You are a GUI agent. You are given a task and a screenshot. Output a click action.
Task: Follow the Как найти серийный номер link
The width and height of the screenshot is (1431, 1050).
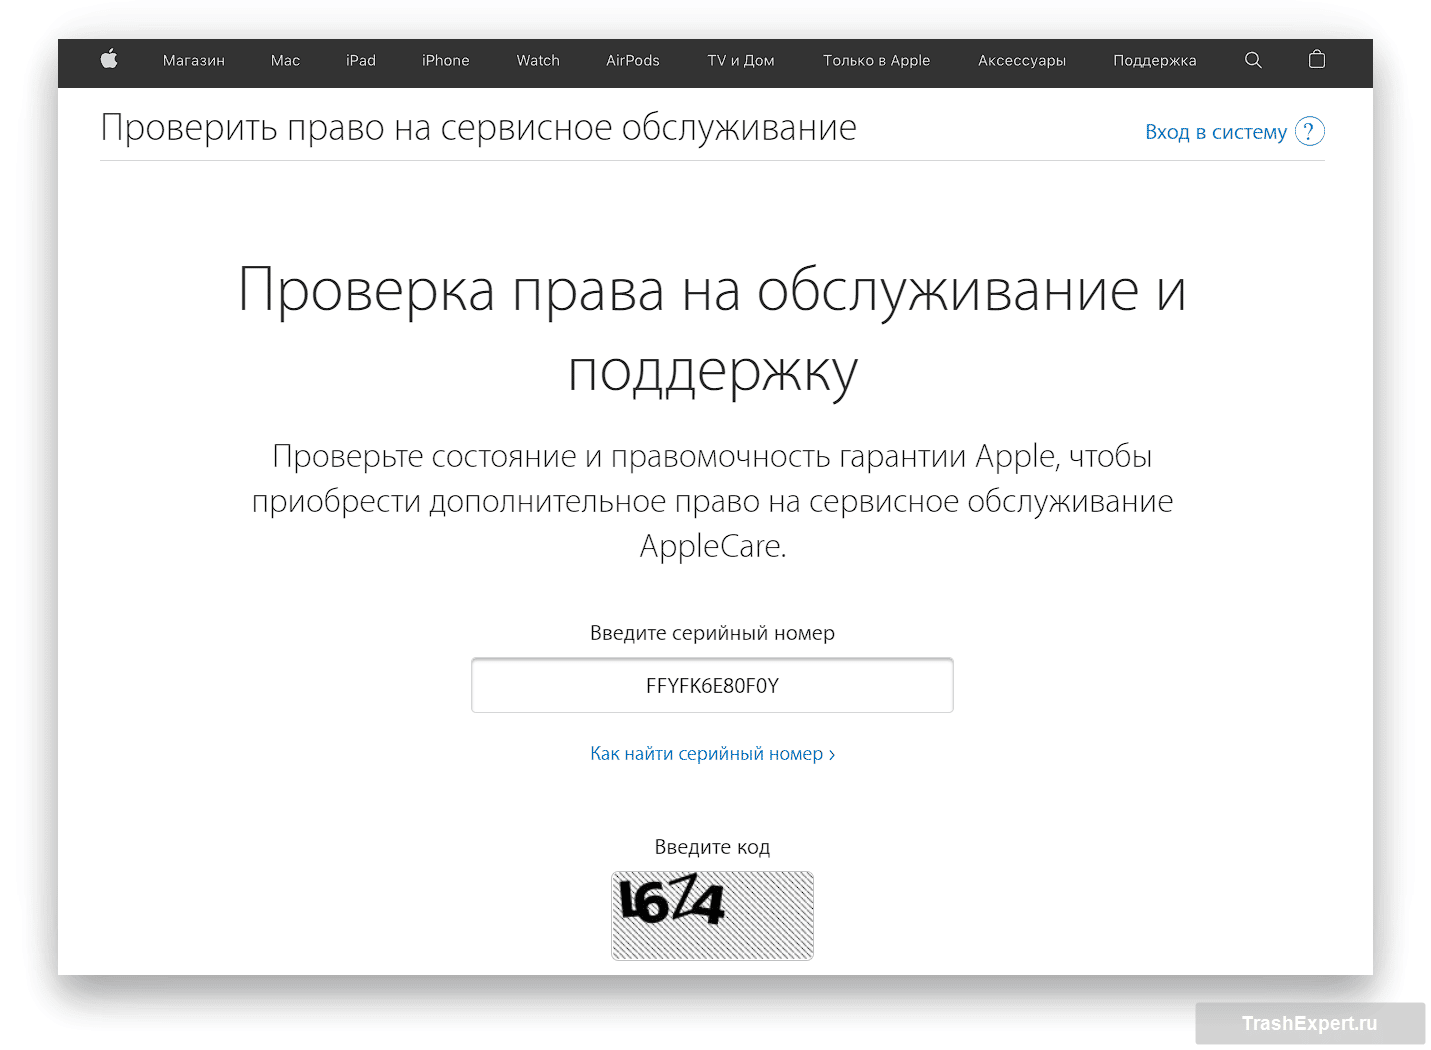point(712,754)
